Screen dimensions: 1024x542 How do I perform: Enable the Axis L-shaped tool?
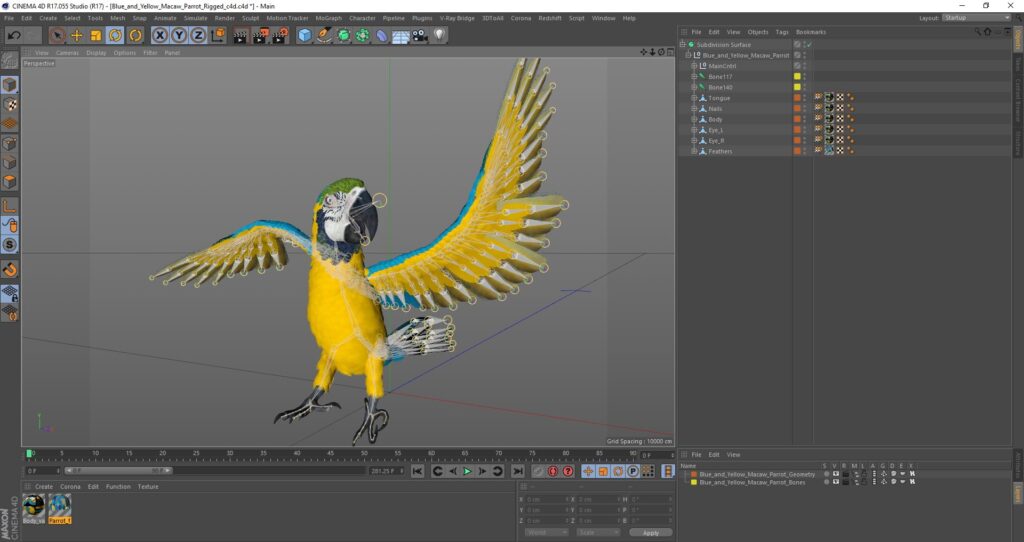click(x=9, y=206)
